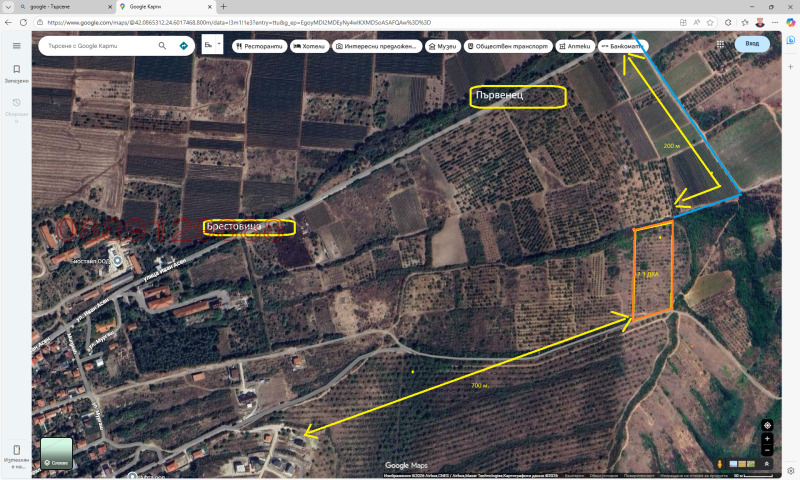Toggle the map layers thumbnail
This screenshot has height=480, width=800.
tap(56, 453)
